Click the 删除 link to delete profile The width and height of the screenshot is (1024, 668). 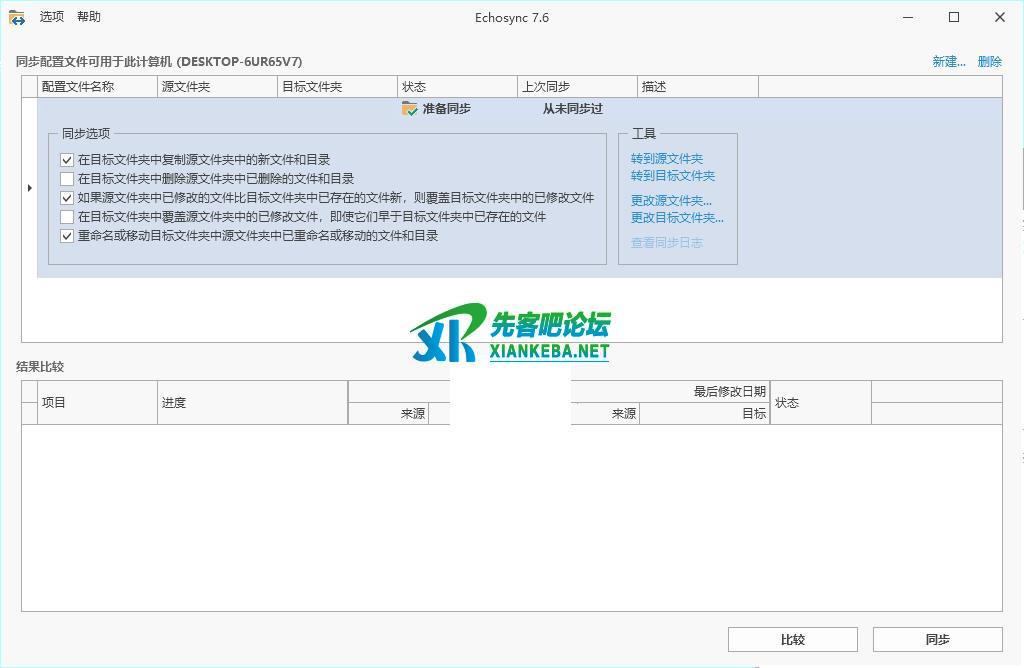(989, 62)
